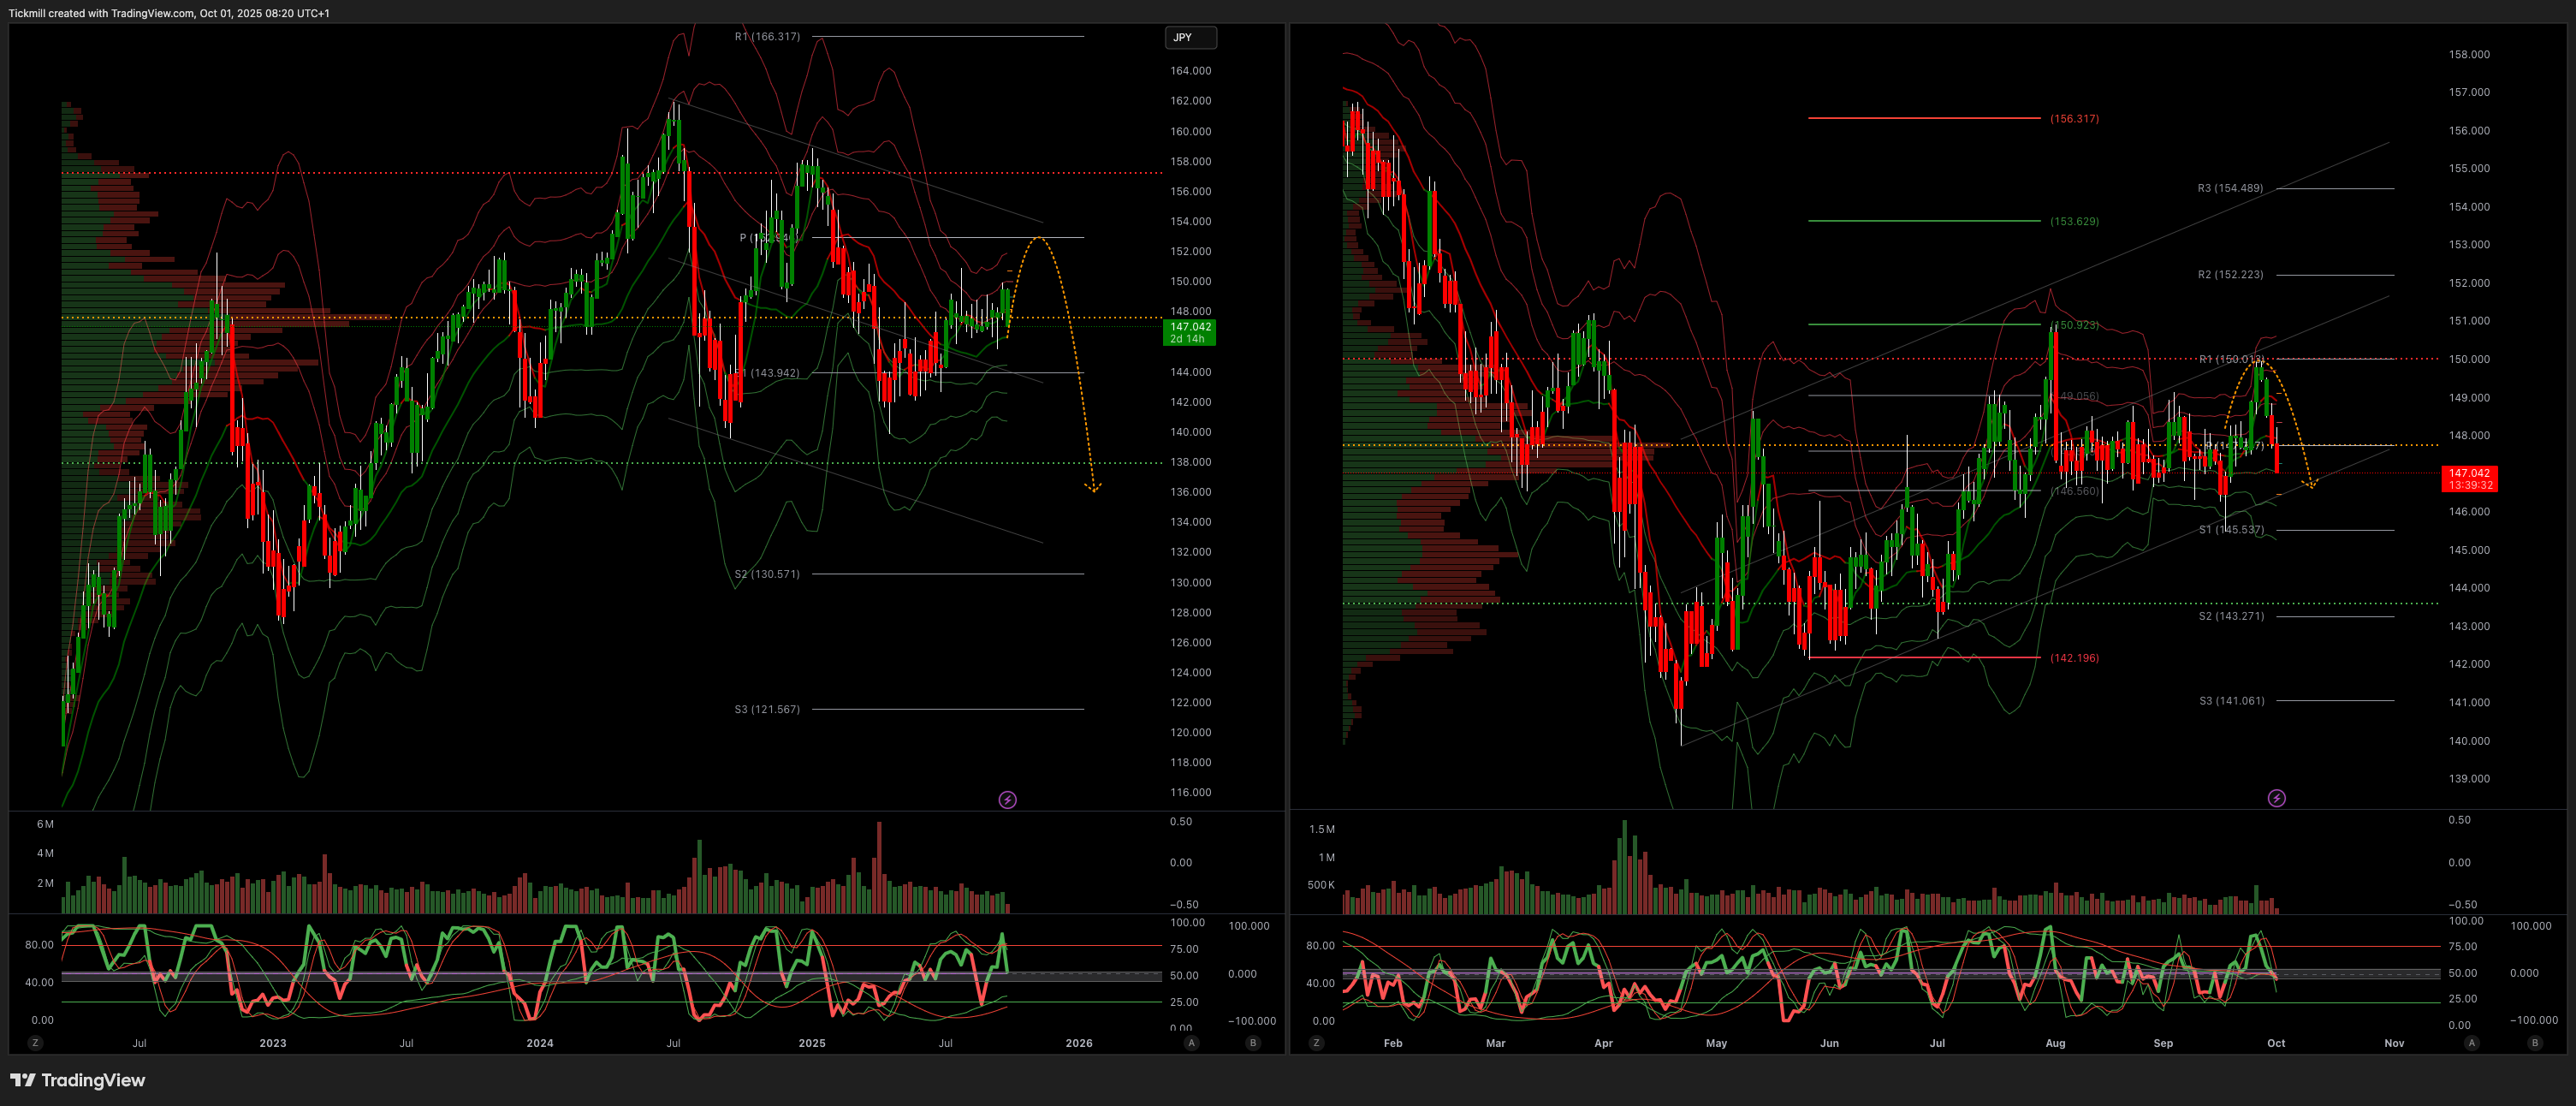2576x1106 pixels.
Task: Click the lightning bolt icon on the right chart
Action: click(x=2276, y=798)
